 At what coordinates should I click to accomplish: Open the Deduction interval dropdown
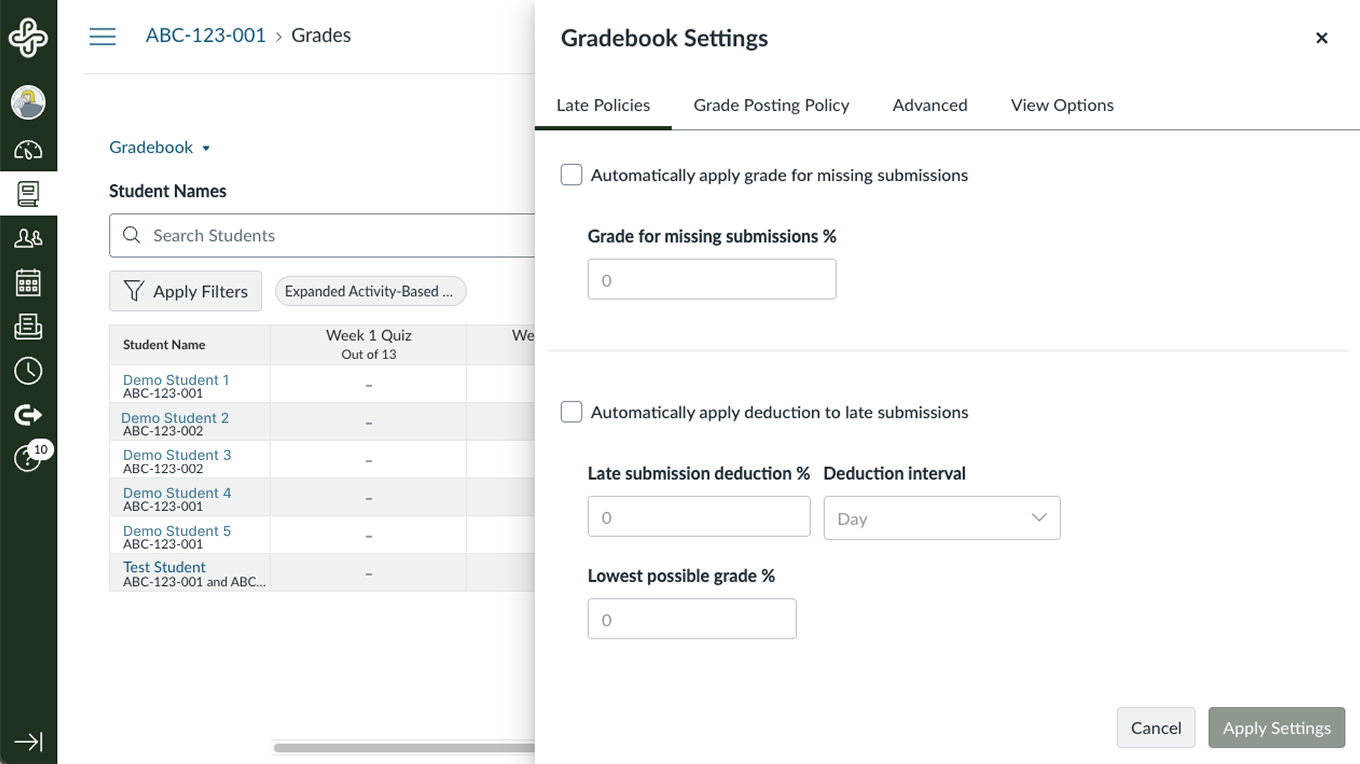coord(941,517)
